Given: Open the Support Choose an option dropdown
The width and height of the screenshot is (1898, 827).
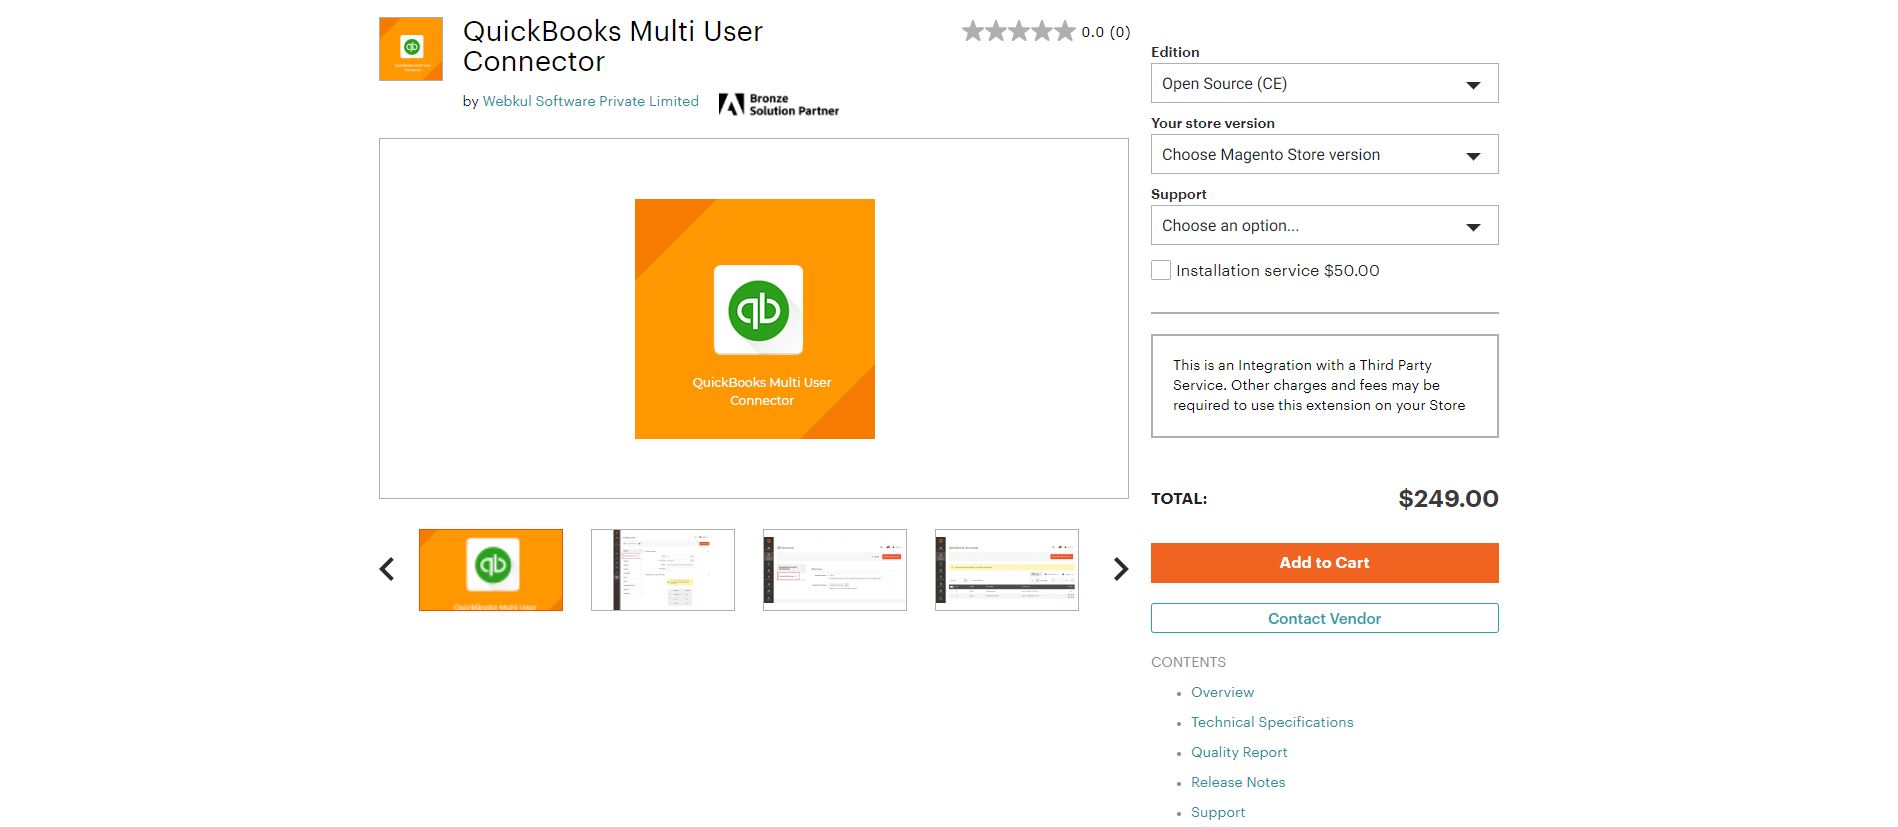Looking at the screenshot, I should coord(1325,225).
